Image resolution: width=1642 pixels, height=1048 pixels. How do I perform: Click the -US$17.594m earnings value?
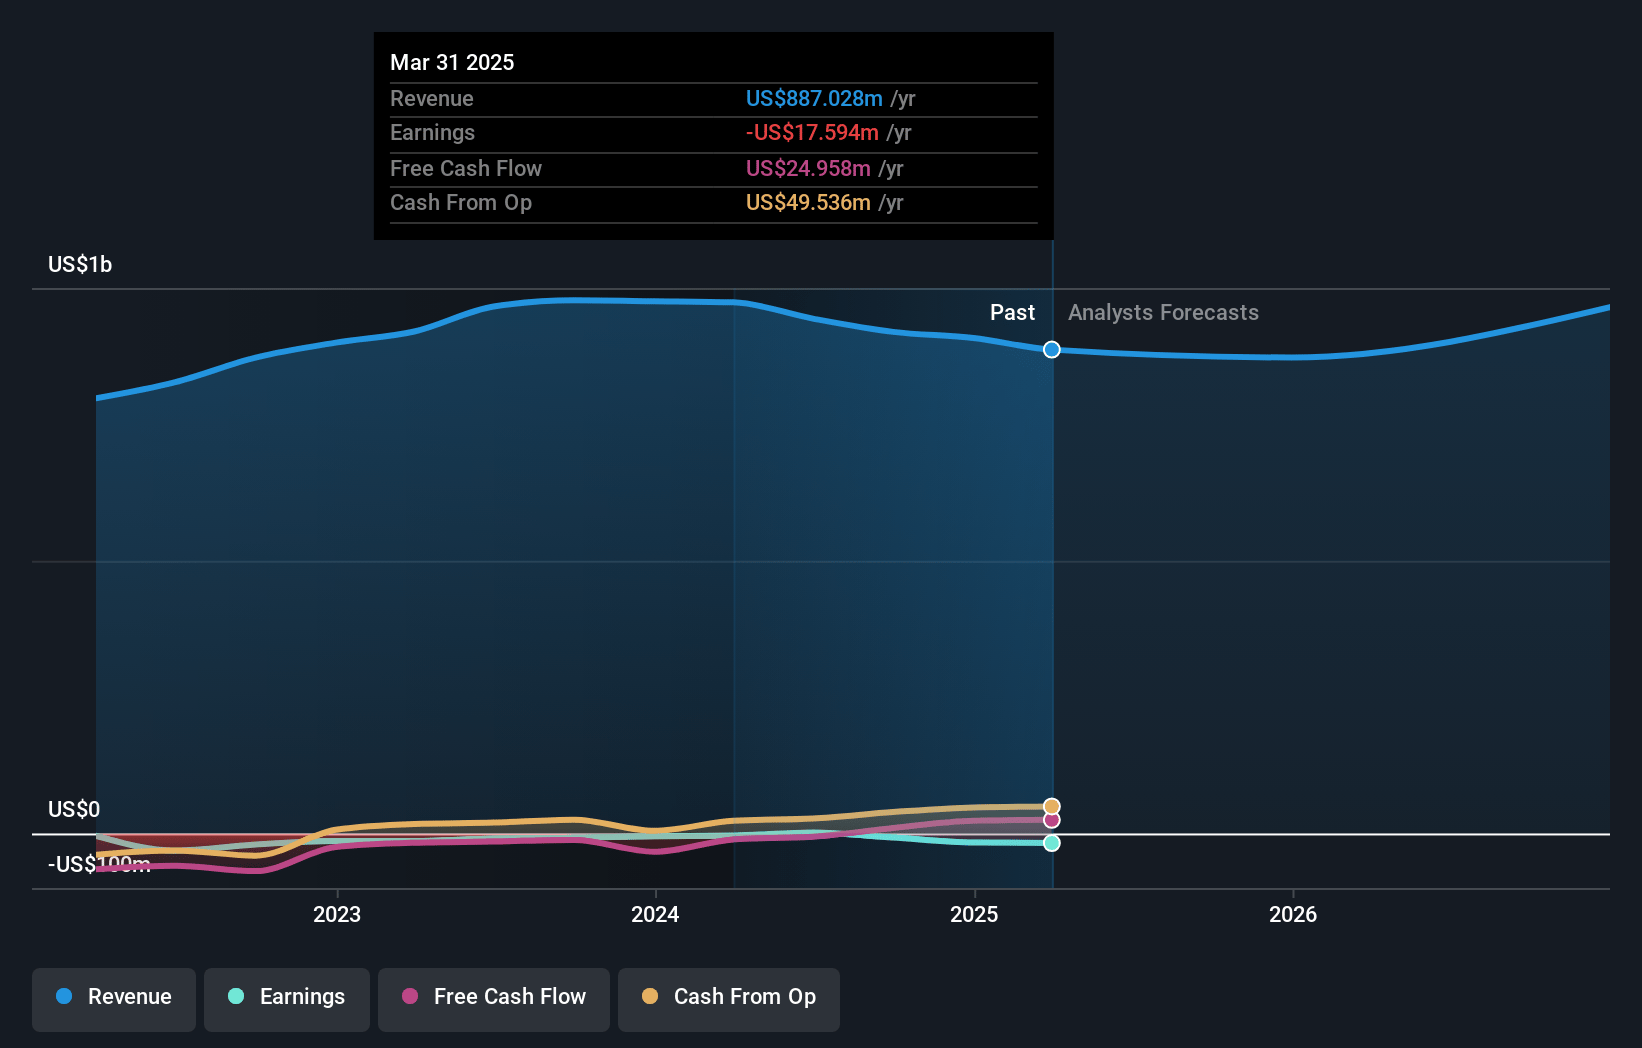click(812, 132)
